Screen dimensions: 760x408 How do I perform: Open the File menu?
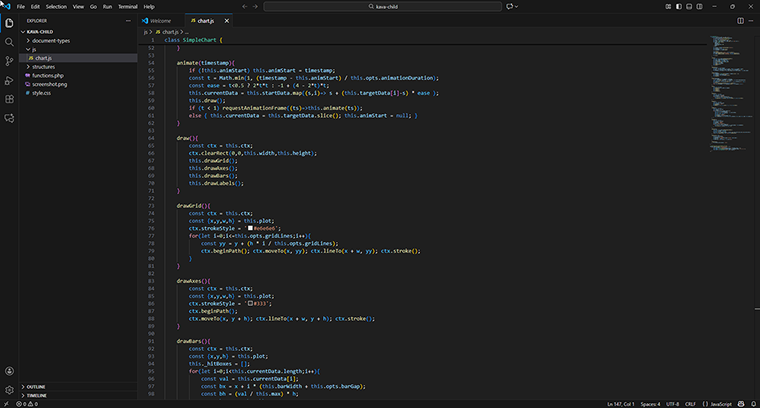[21, 7]
